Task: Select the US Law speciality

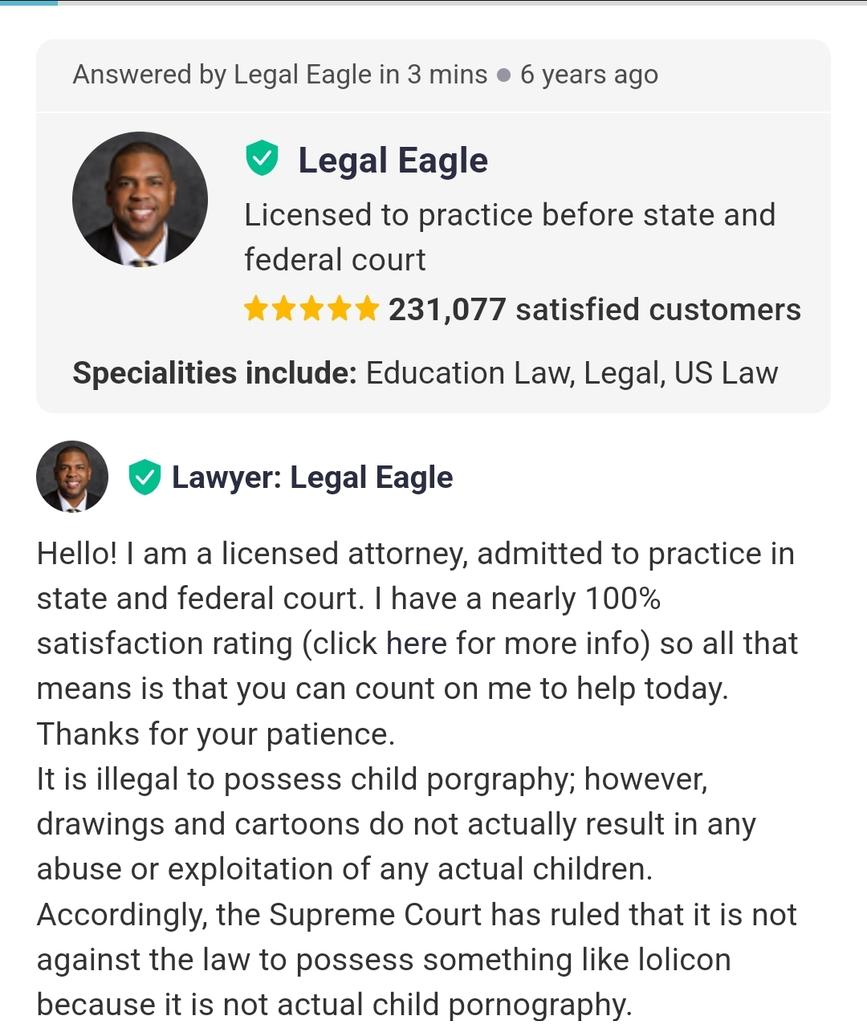Action: click(x=725, y=373)
